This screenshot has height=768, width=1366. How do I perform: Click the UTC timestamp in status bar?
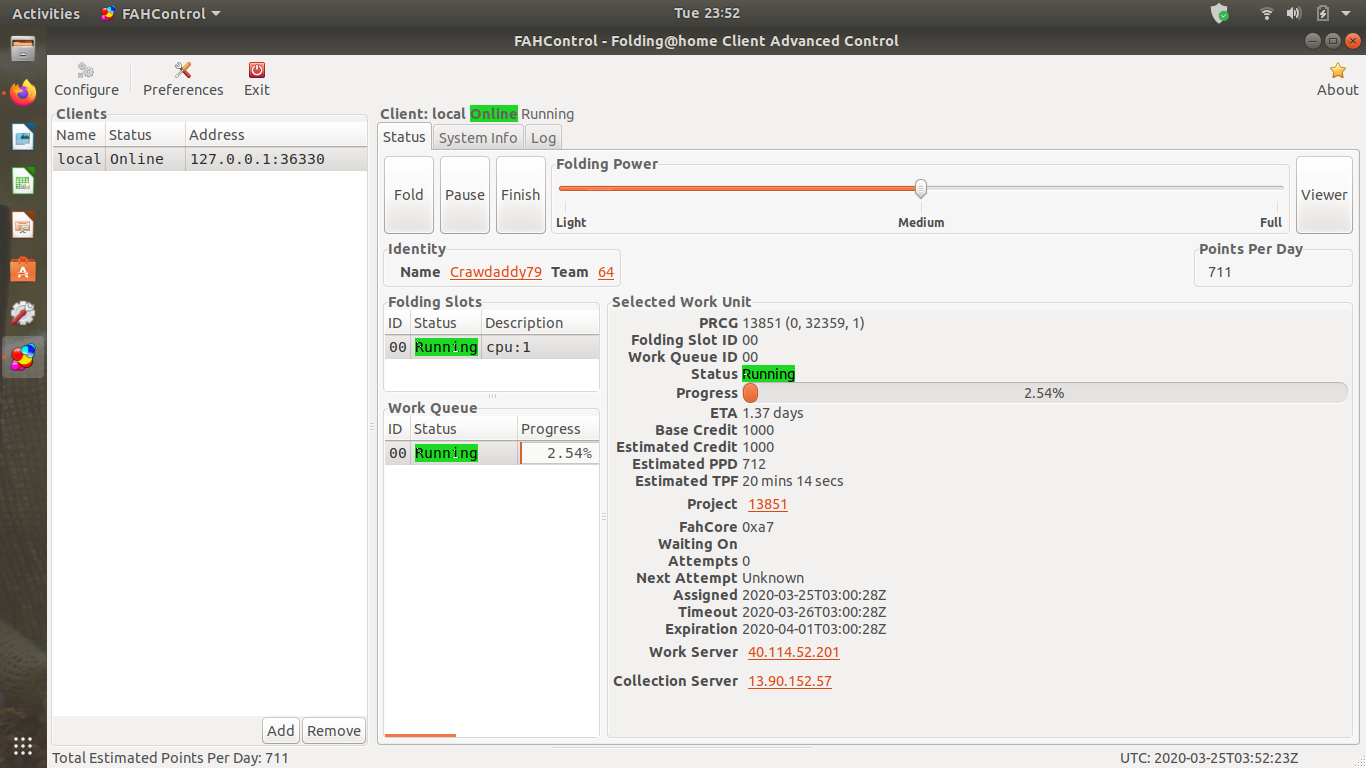pyautogui.click(x=1209, y=758)
